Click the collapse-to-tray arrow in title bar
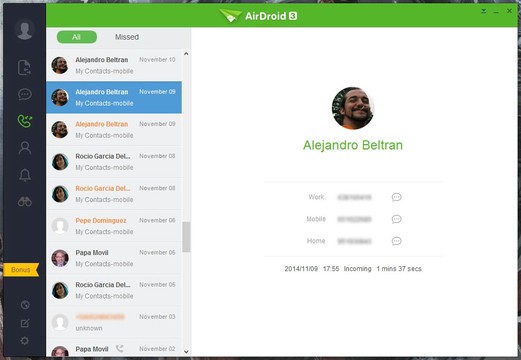Screen dimensions: 521x360 [484, 12]
